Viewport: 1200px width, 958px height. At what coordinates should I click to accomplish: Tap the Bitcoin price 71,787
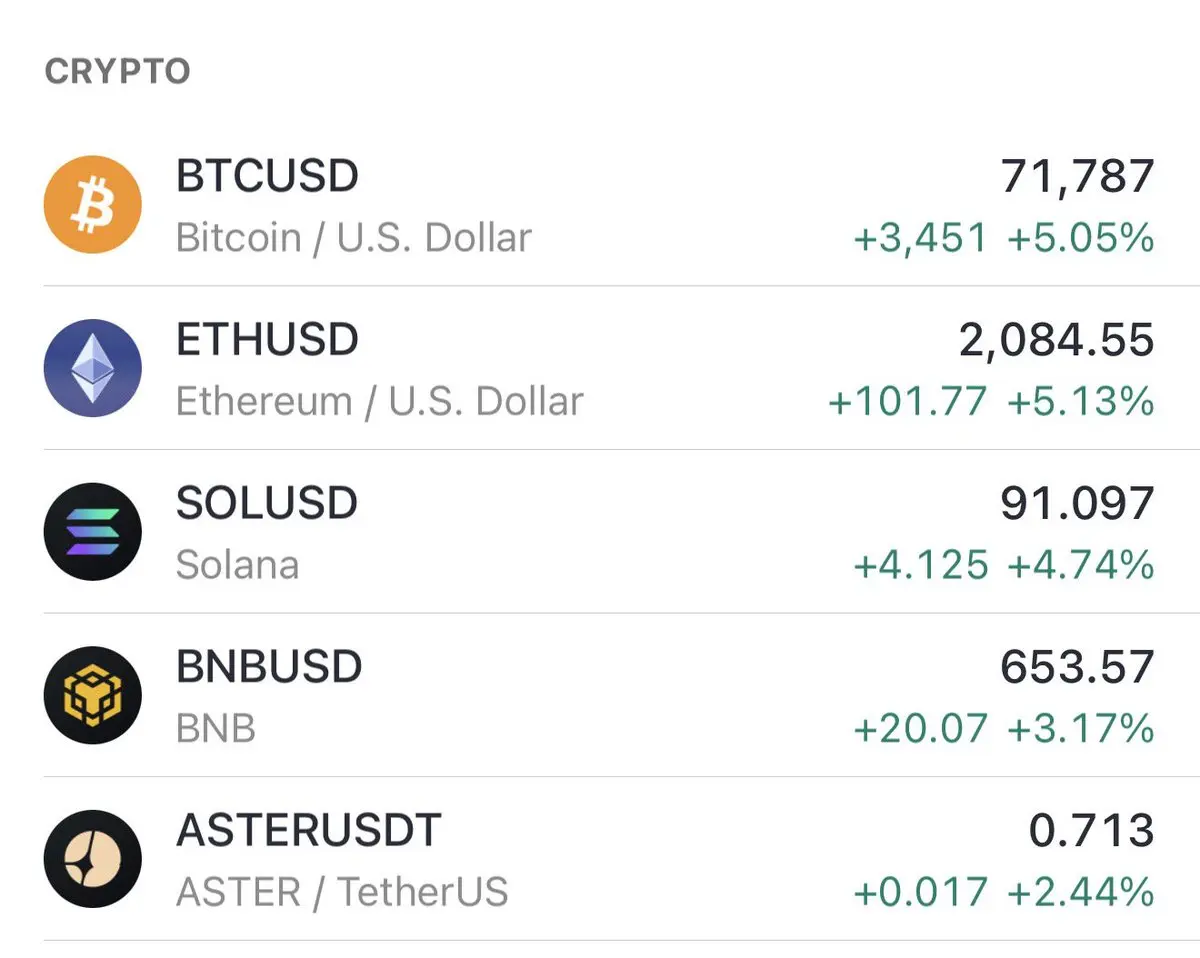(x=1077, y=177)
